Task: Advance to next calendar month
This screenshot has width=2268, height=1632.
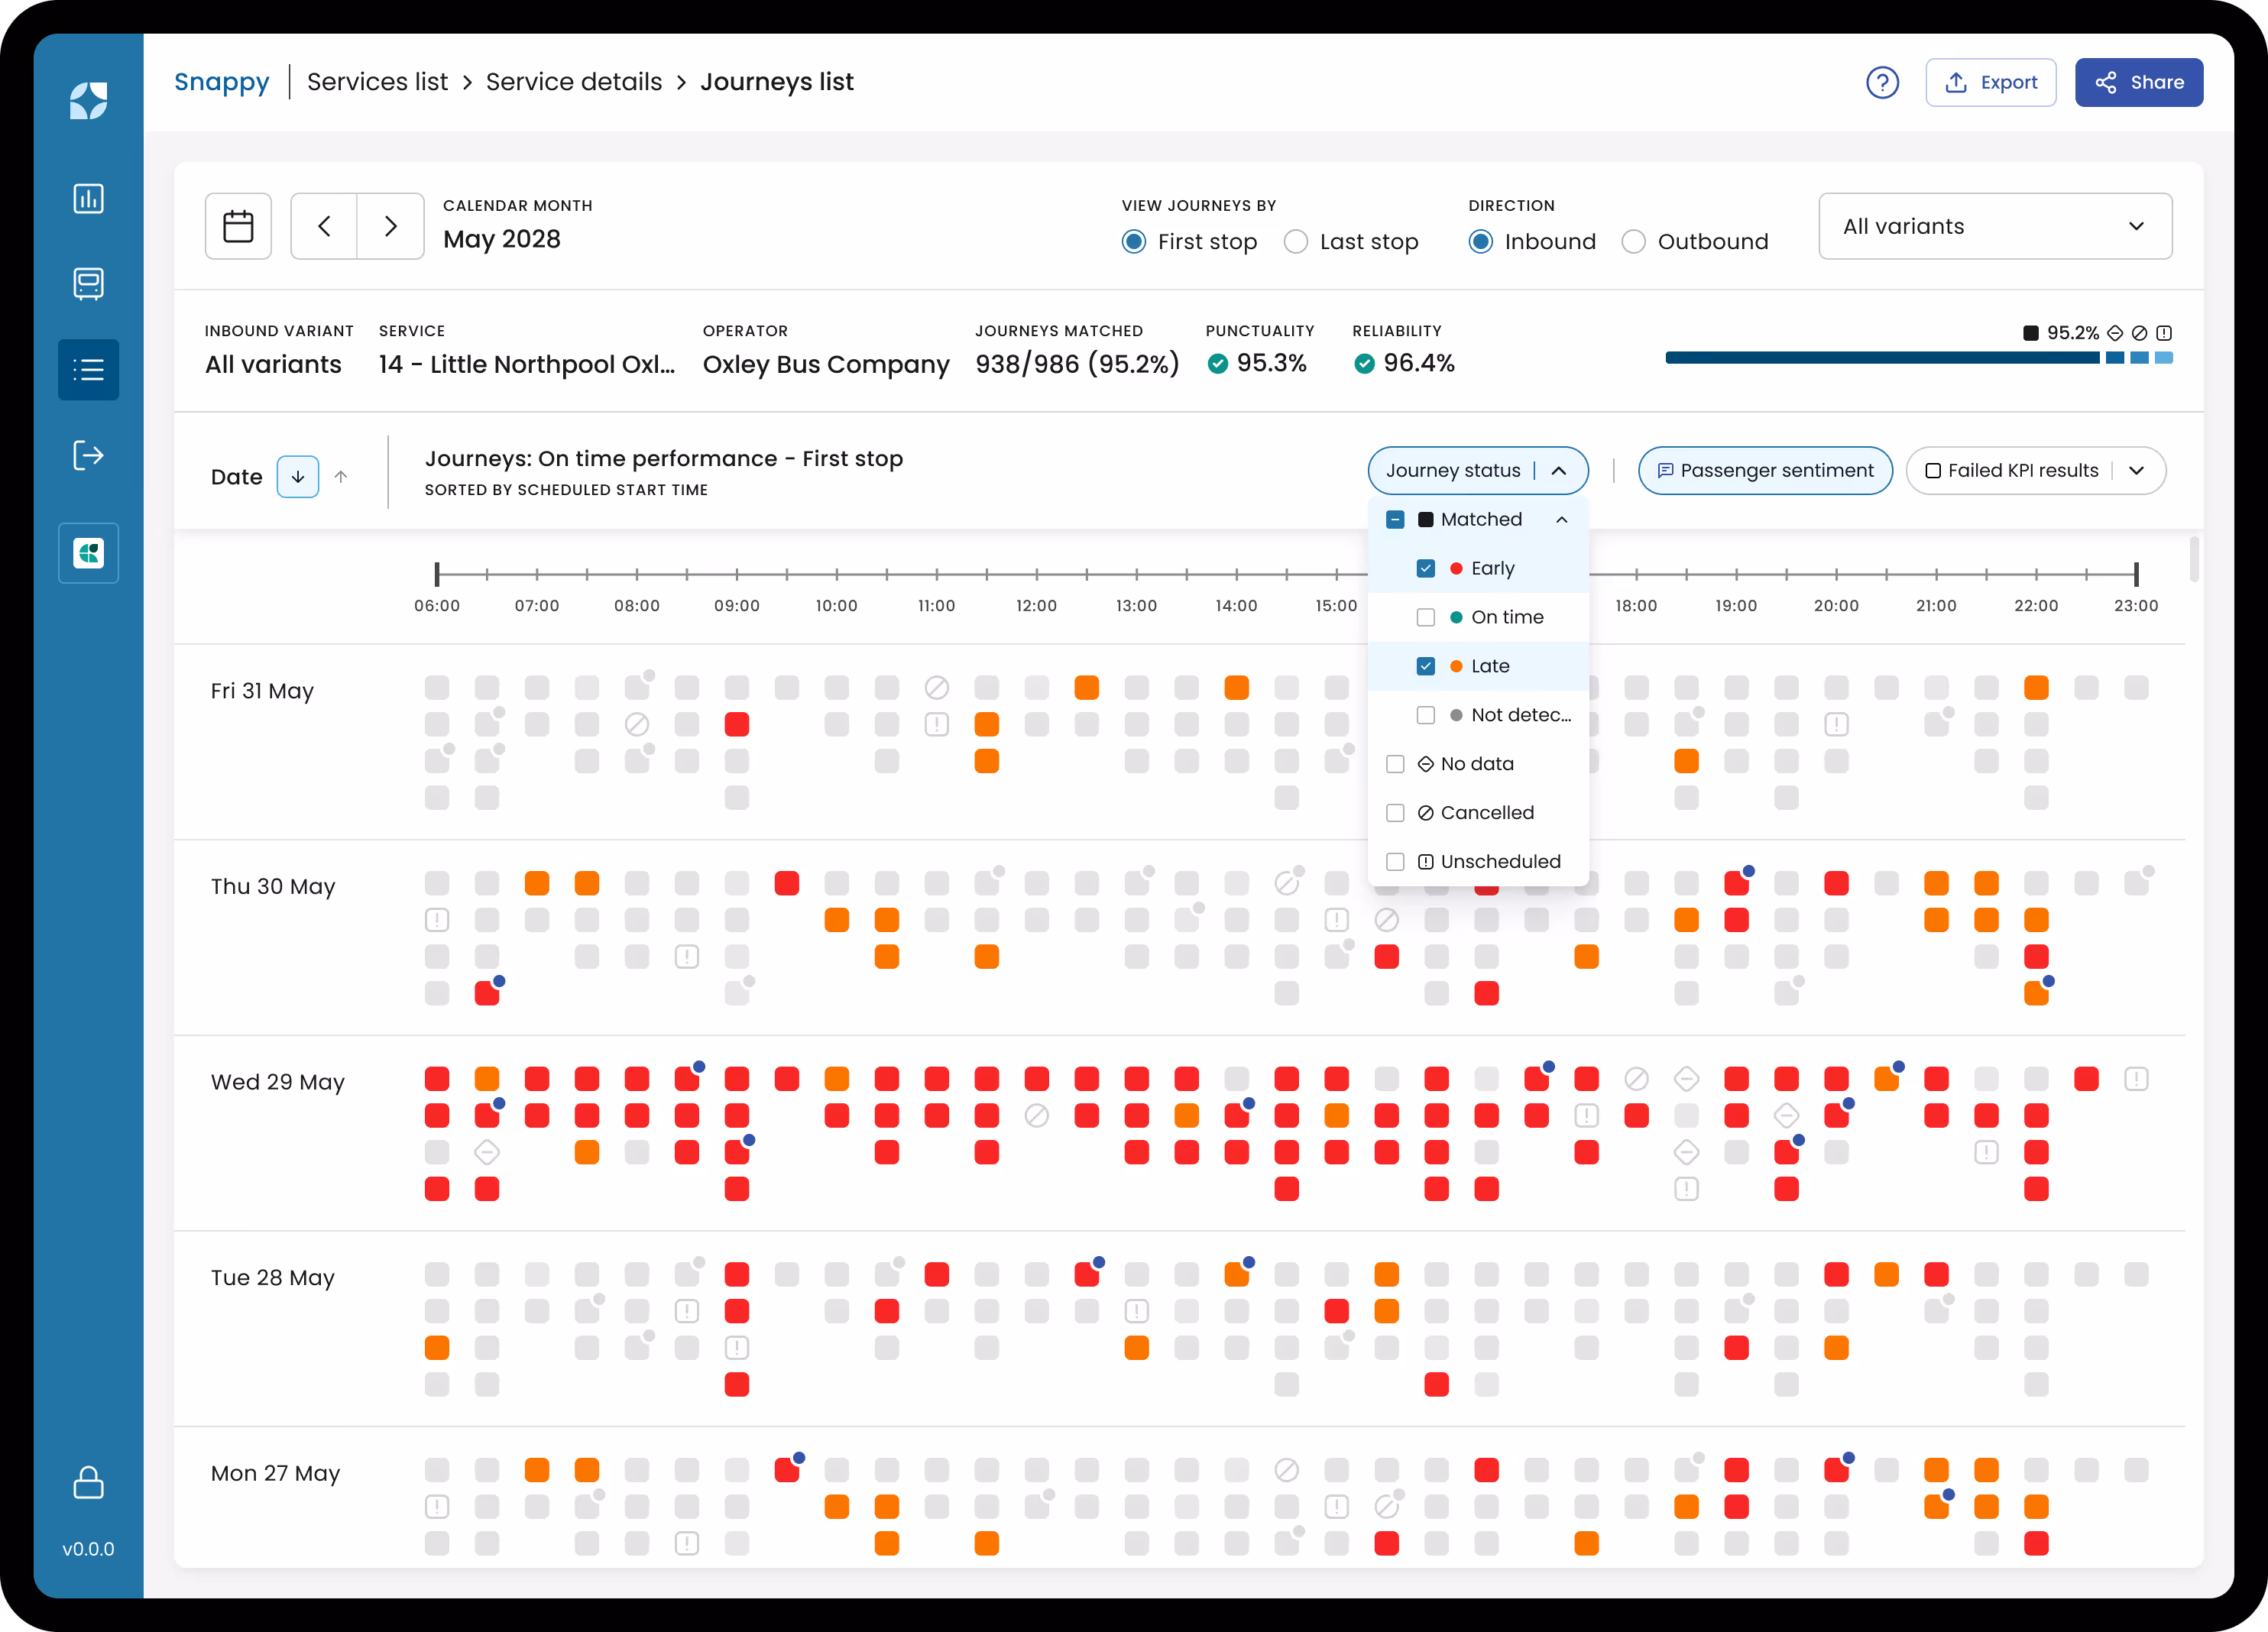Action: pyautogui.click(x=391, y=226)
